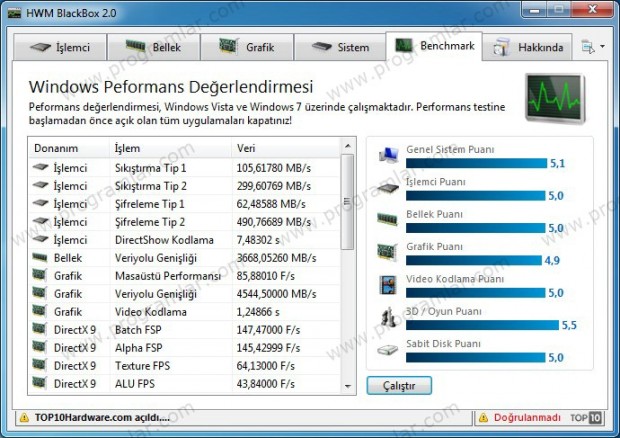Select the Grafik tab
Screen dimensions: 620x438
click(x=247, y=47)
